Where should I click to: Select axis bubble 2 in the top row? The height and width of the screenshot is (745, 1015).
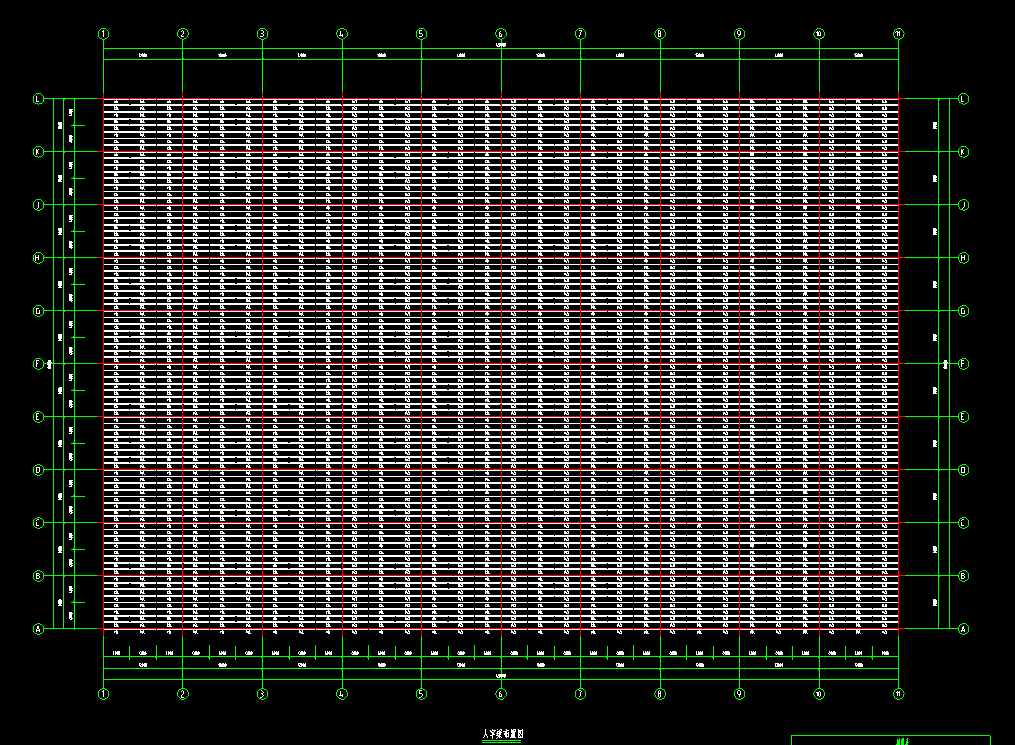(183, 34)
